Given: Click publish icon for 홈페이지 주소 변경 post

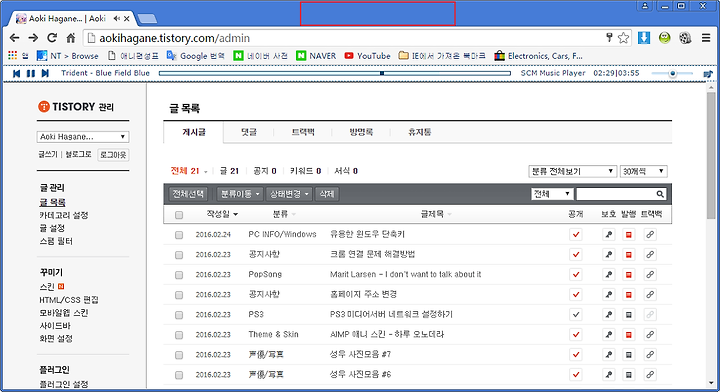Looking at the screenshot, I should coord(629,295).
